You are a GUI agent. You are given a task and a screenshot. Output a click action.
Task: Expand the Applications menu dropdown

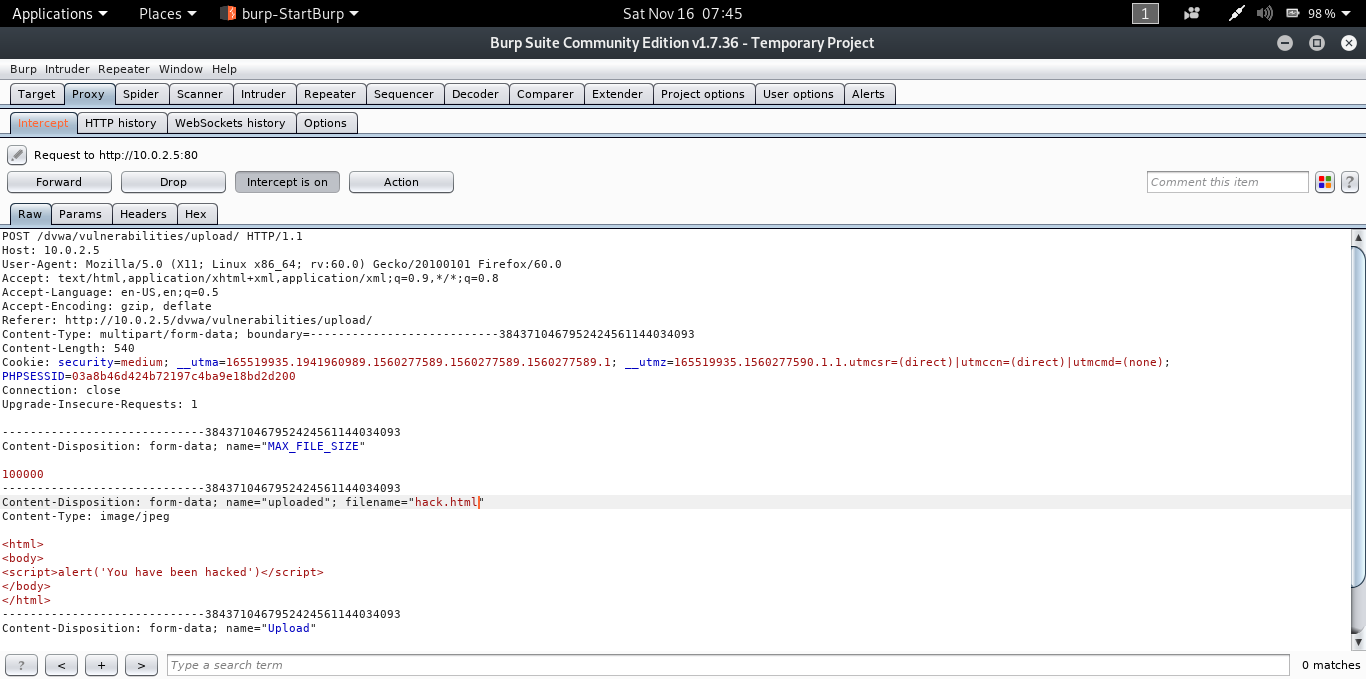(x=60, y=13)
